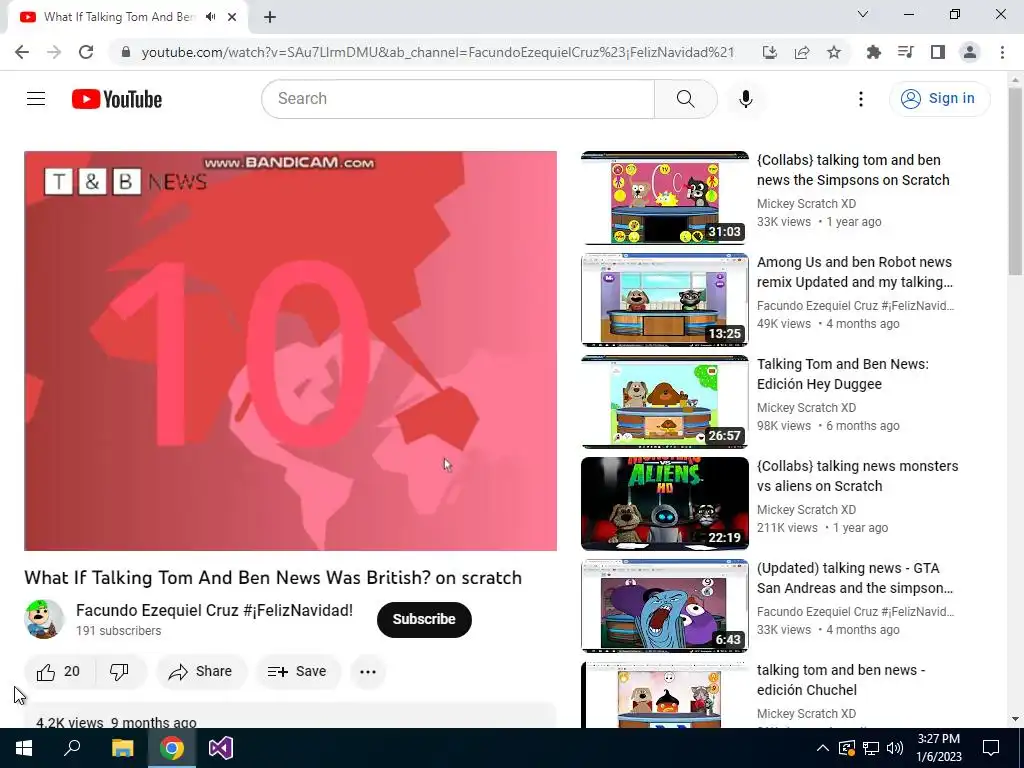
Task: Open Chrome extensions puzzle icon
Action: pyautogui.click(x=874, y=52)
